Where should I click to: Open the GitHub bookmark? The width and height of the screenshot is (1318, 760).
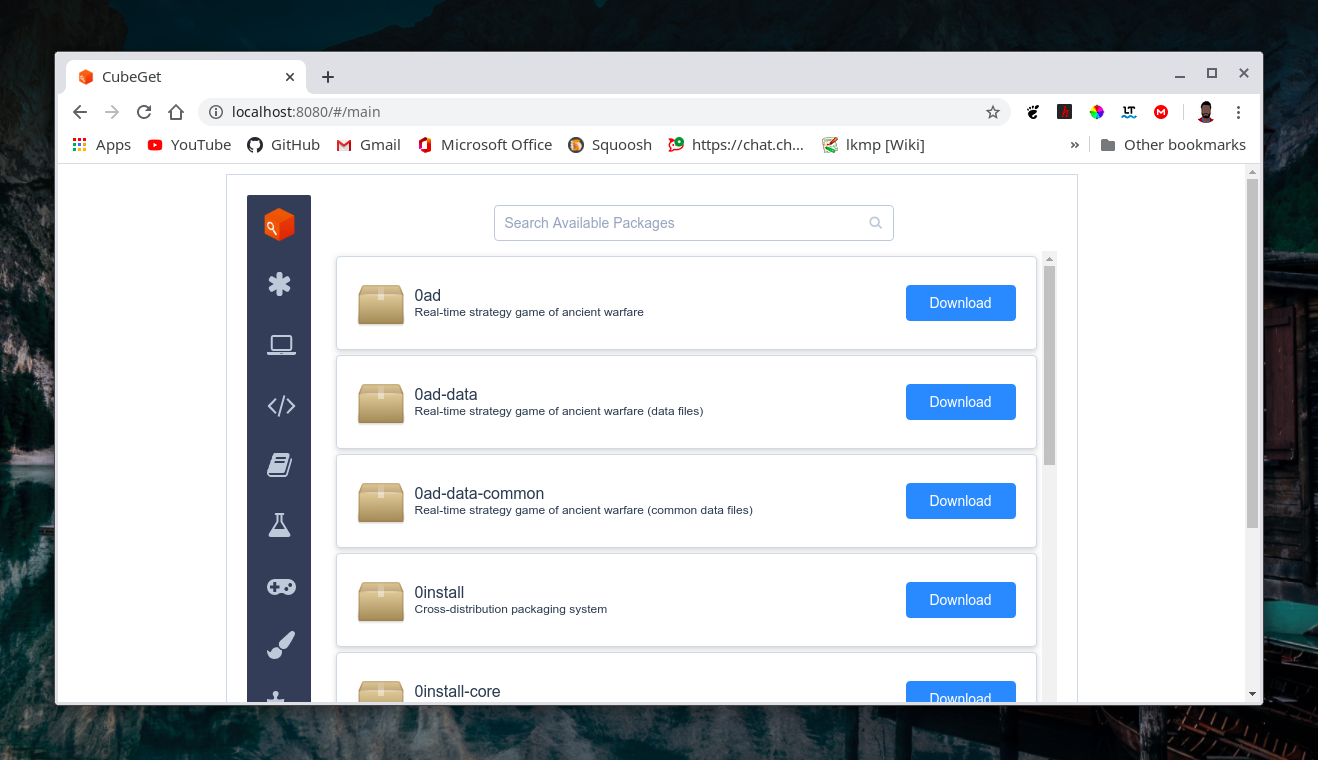pos(283,145)
